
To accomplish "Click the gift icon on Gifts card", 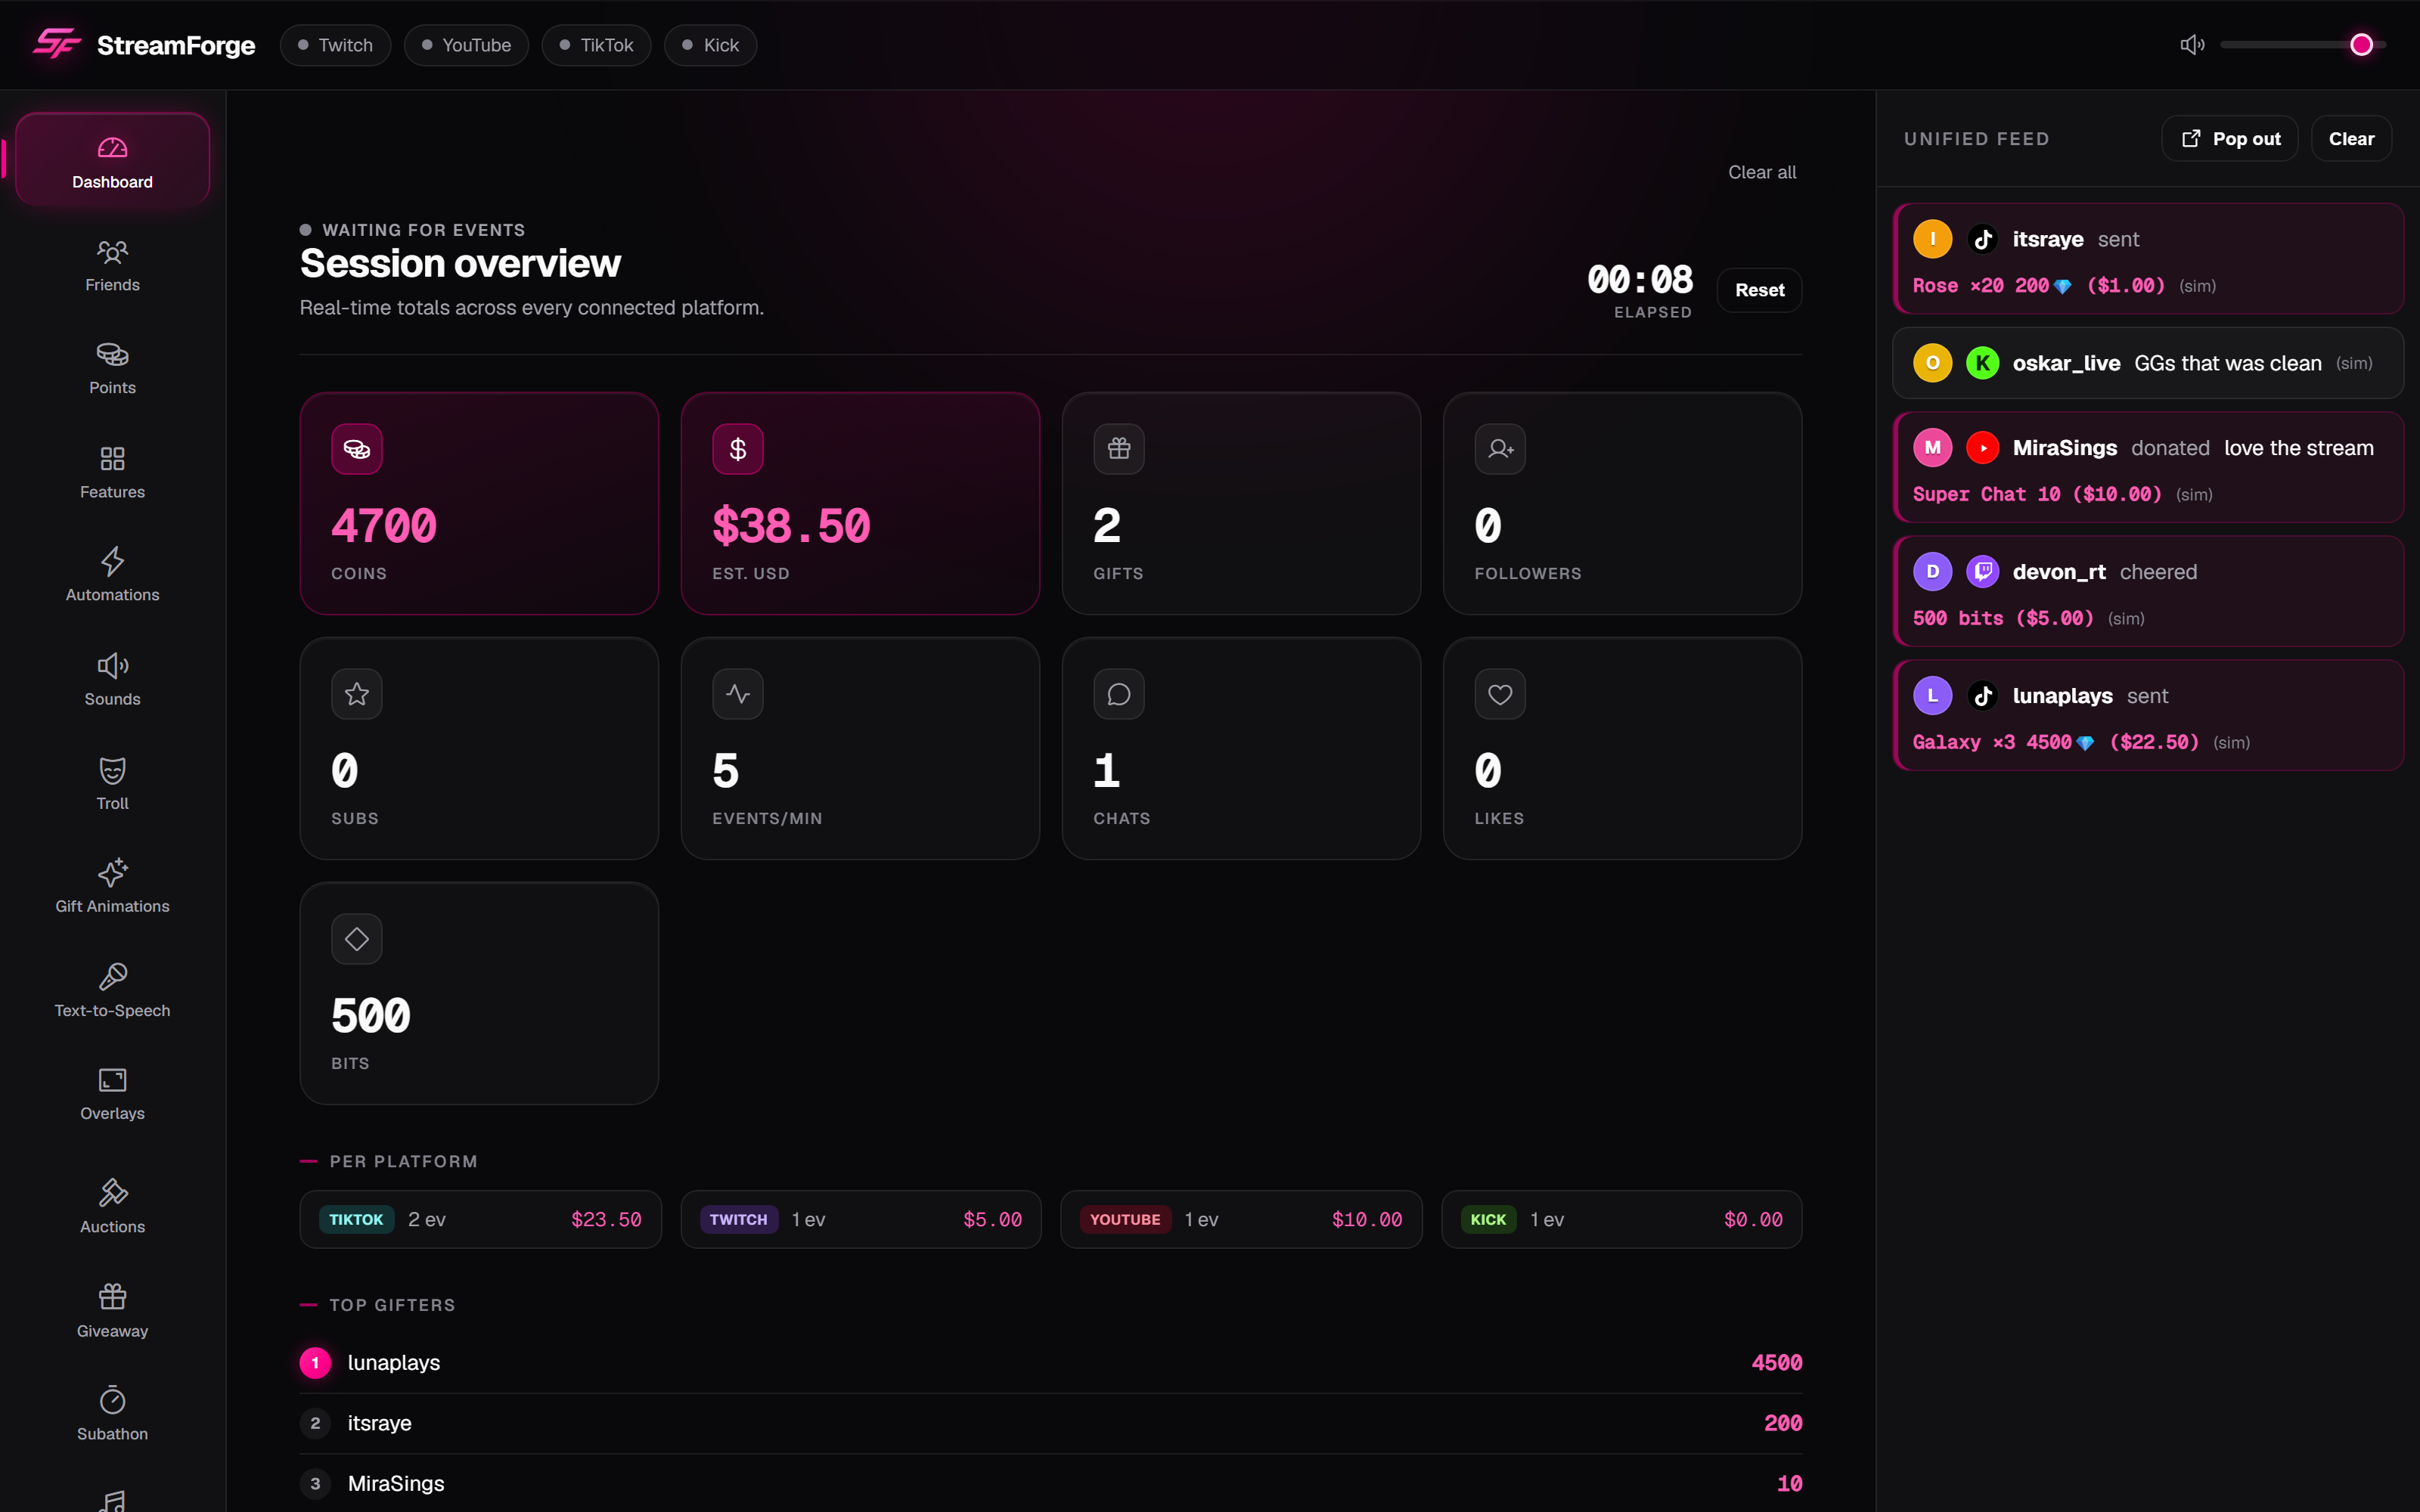I will [x=1119, y=449].
